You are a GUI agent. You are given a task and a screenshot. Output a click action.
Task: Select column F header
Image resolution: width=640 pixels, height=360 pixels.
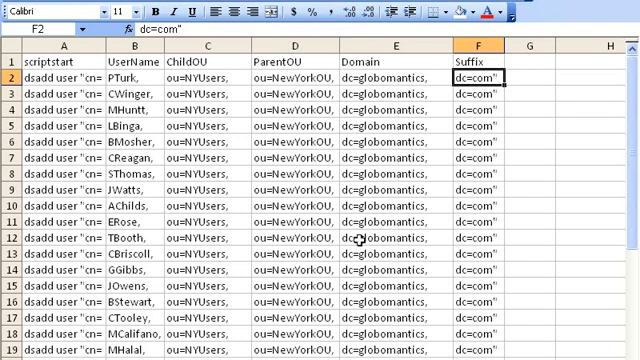pyautogui.click(x=478, y=46)
